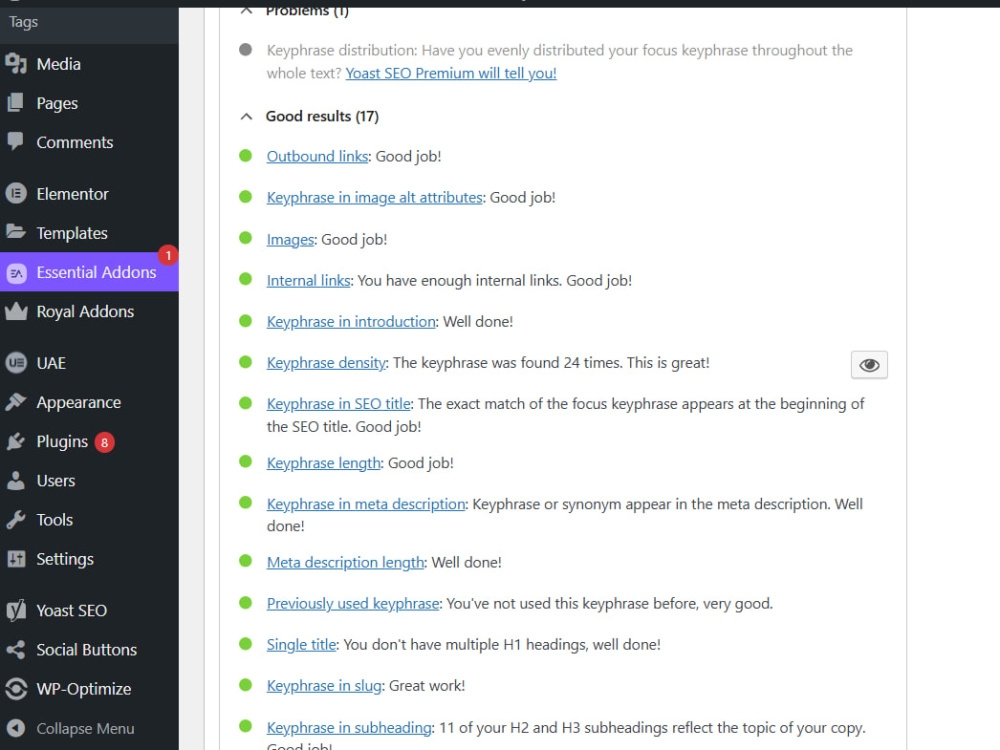This screenshot has height=750, width=1000.
Task: Click the Users person icon
Action: pos(16,480)
